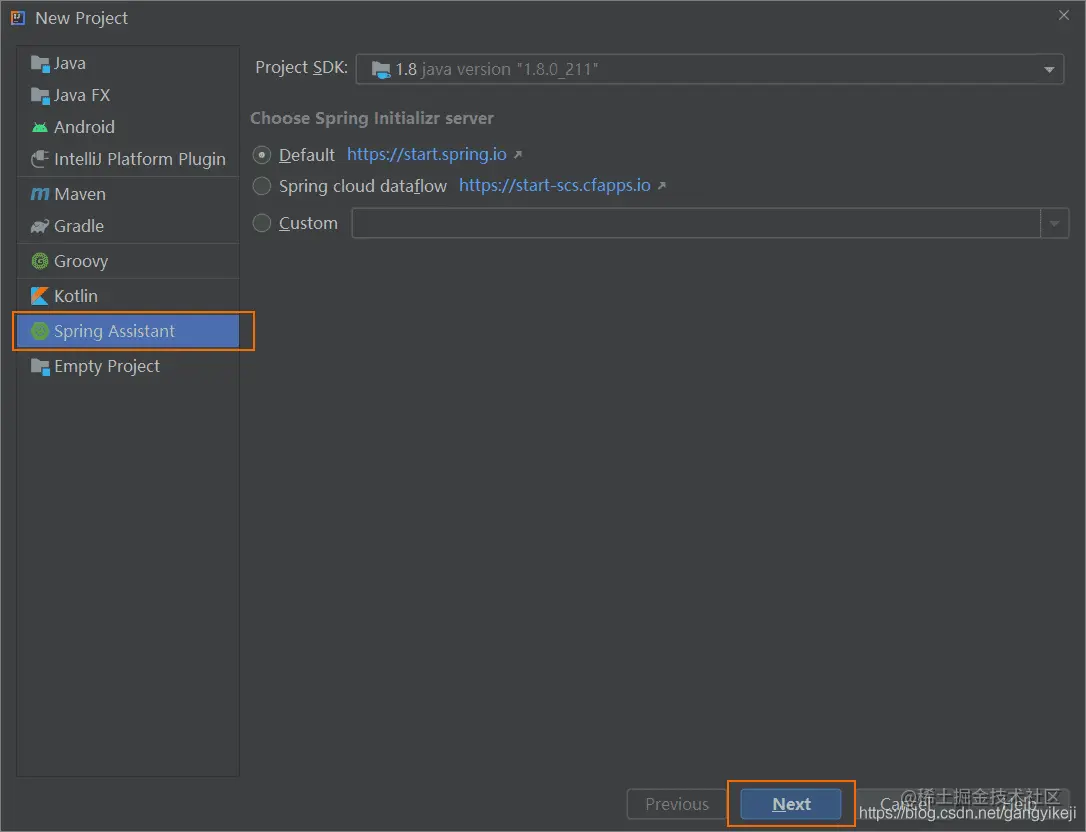Choose Java FX project type
Image resolution: width=1086 pixels, height=832 pixels.
(128, 96)
